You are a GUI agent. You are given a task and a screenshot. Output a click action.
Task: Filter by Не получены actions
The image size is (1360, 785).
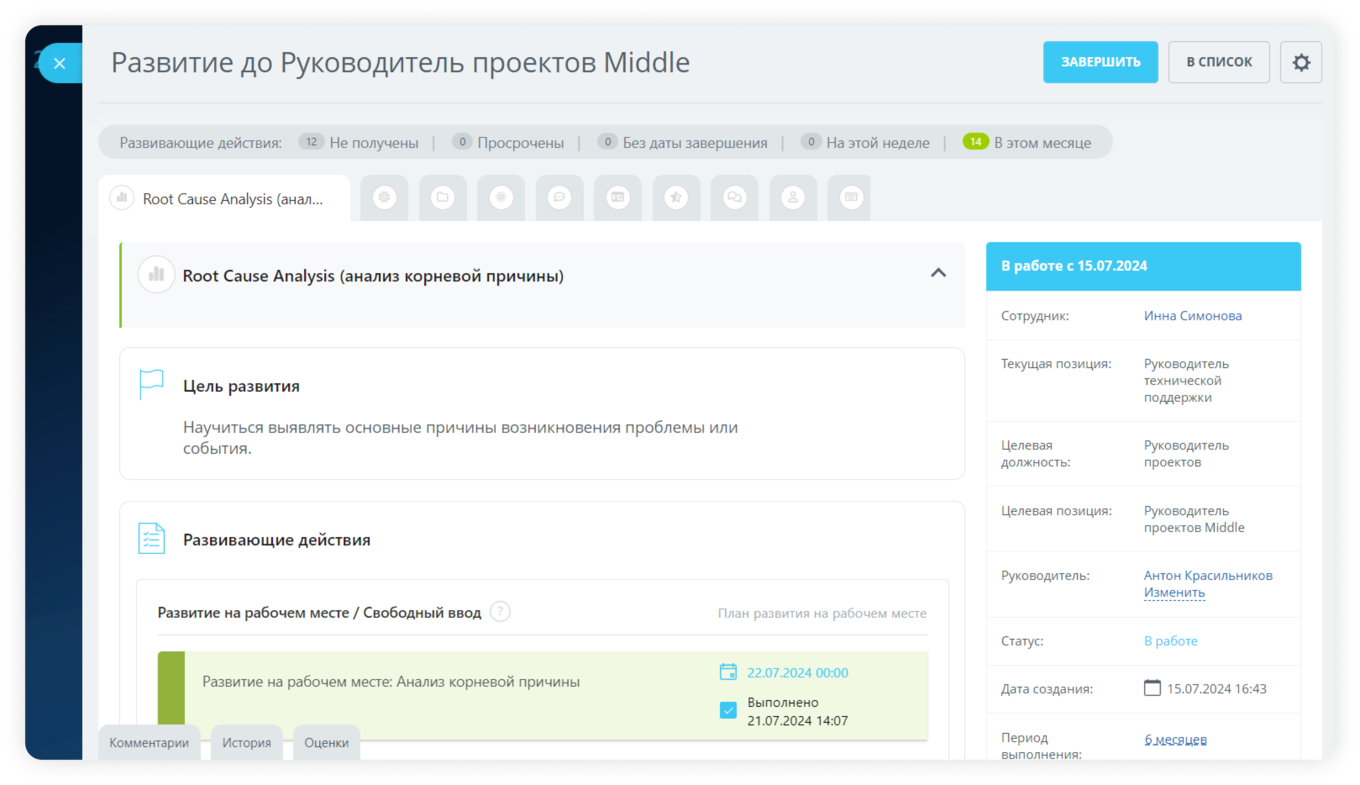(x=358, y=143)
